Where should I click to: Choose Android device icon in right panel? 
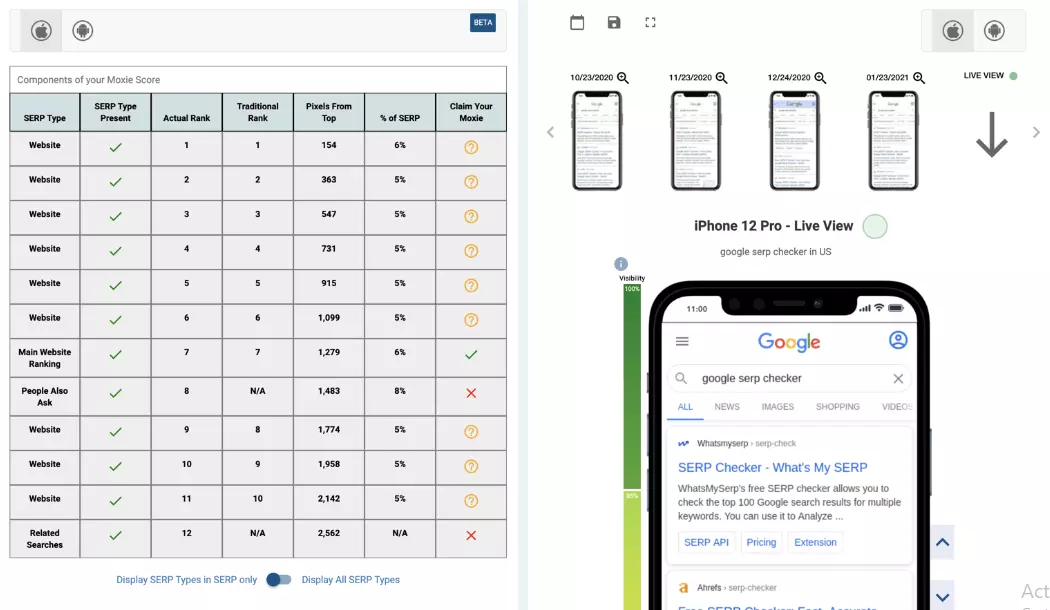[994, 31]
